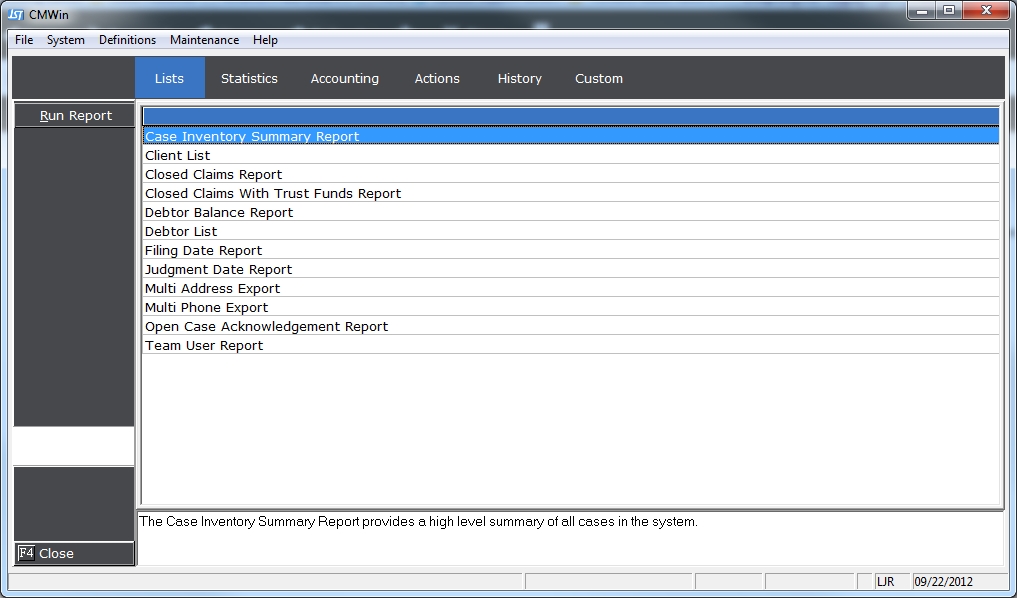Switch to the History tab
The height and width of the screenshot is (598, 1017).
tap(519, 78)
